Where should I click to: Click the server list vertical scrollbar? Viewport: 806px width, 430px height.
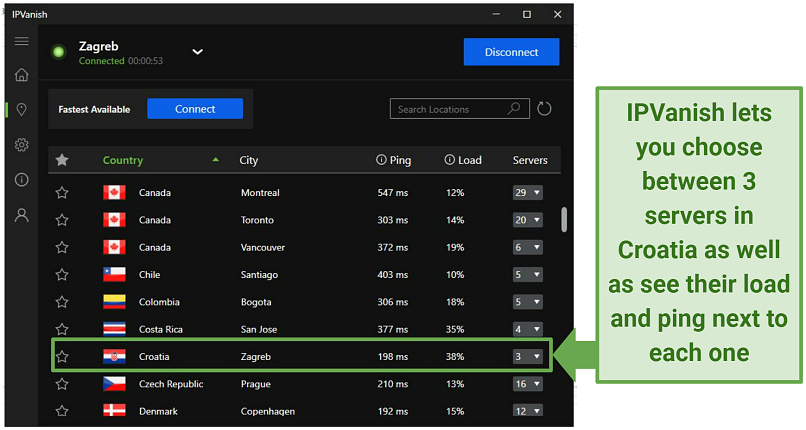click(x=564, y=219)
